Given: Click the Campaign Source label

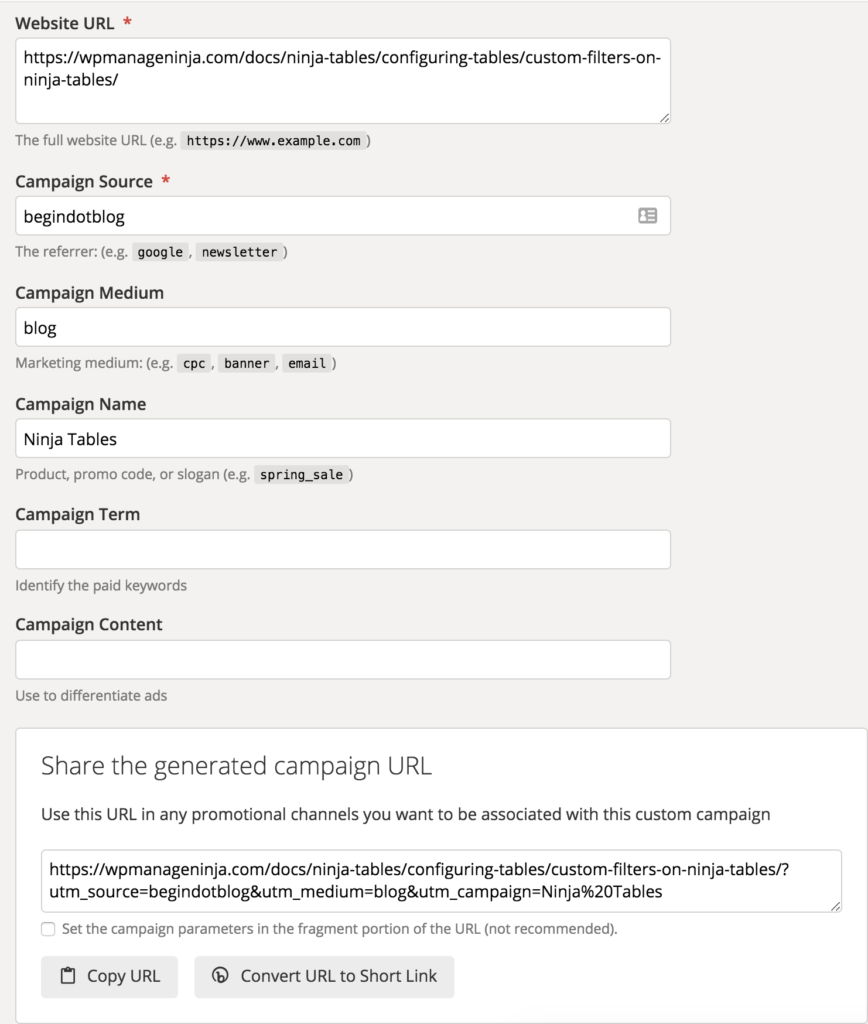Looking at the screenshot, I should 84,182.
